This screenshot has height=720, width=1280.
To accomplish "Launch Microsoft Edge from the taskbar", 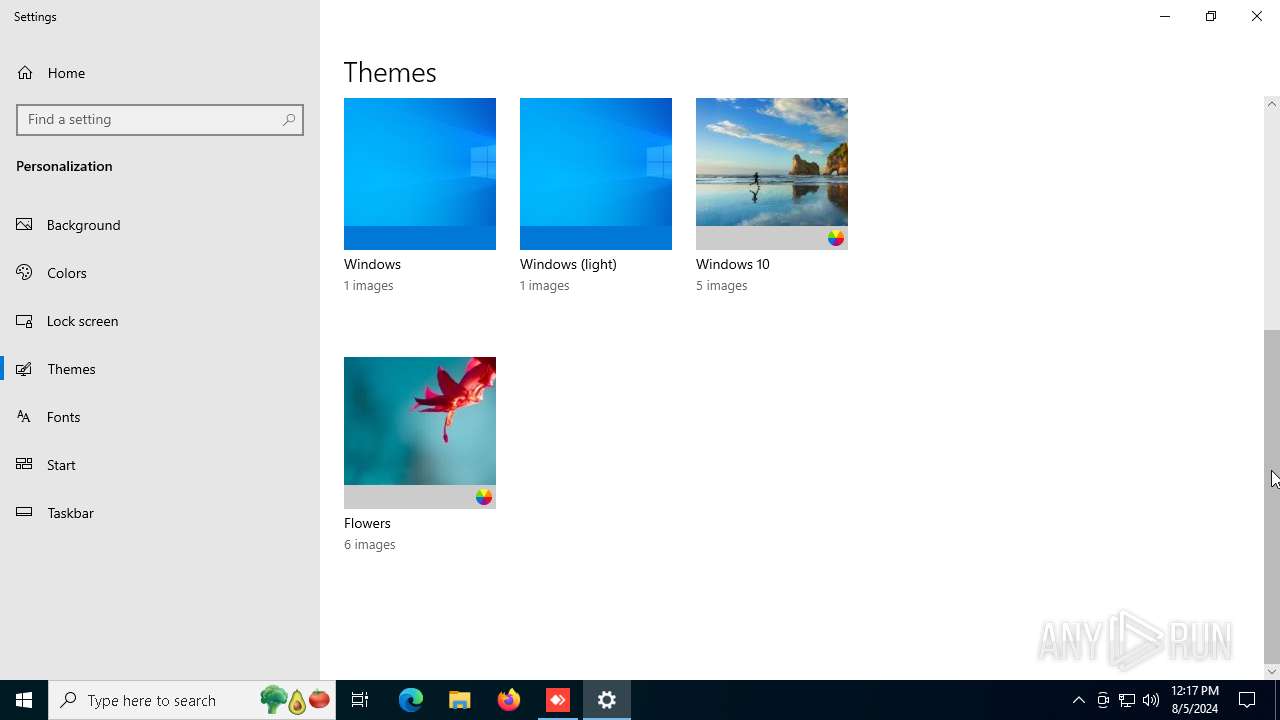I will 411,700.
